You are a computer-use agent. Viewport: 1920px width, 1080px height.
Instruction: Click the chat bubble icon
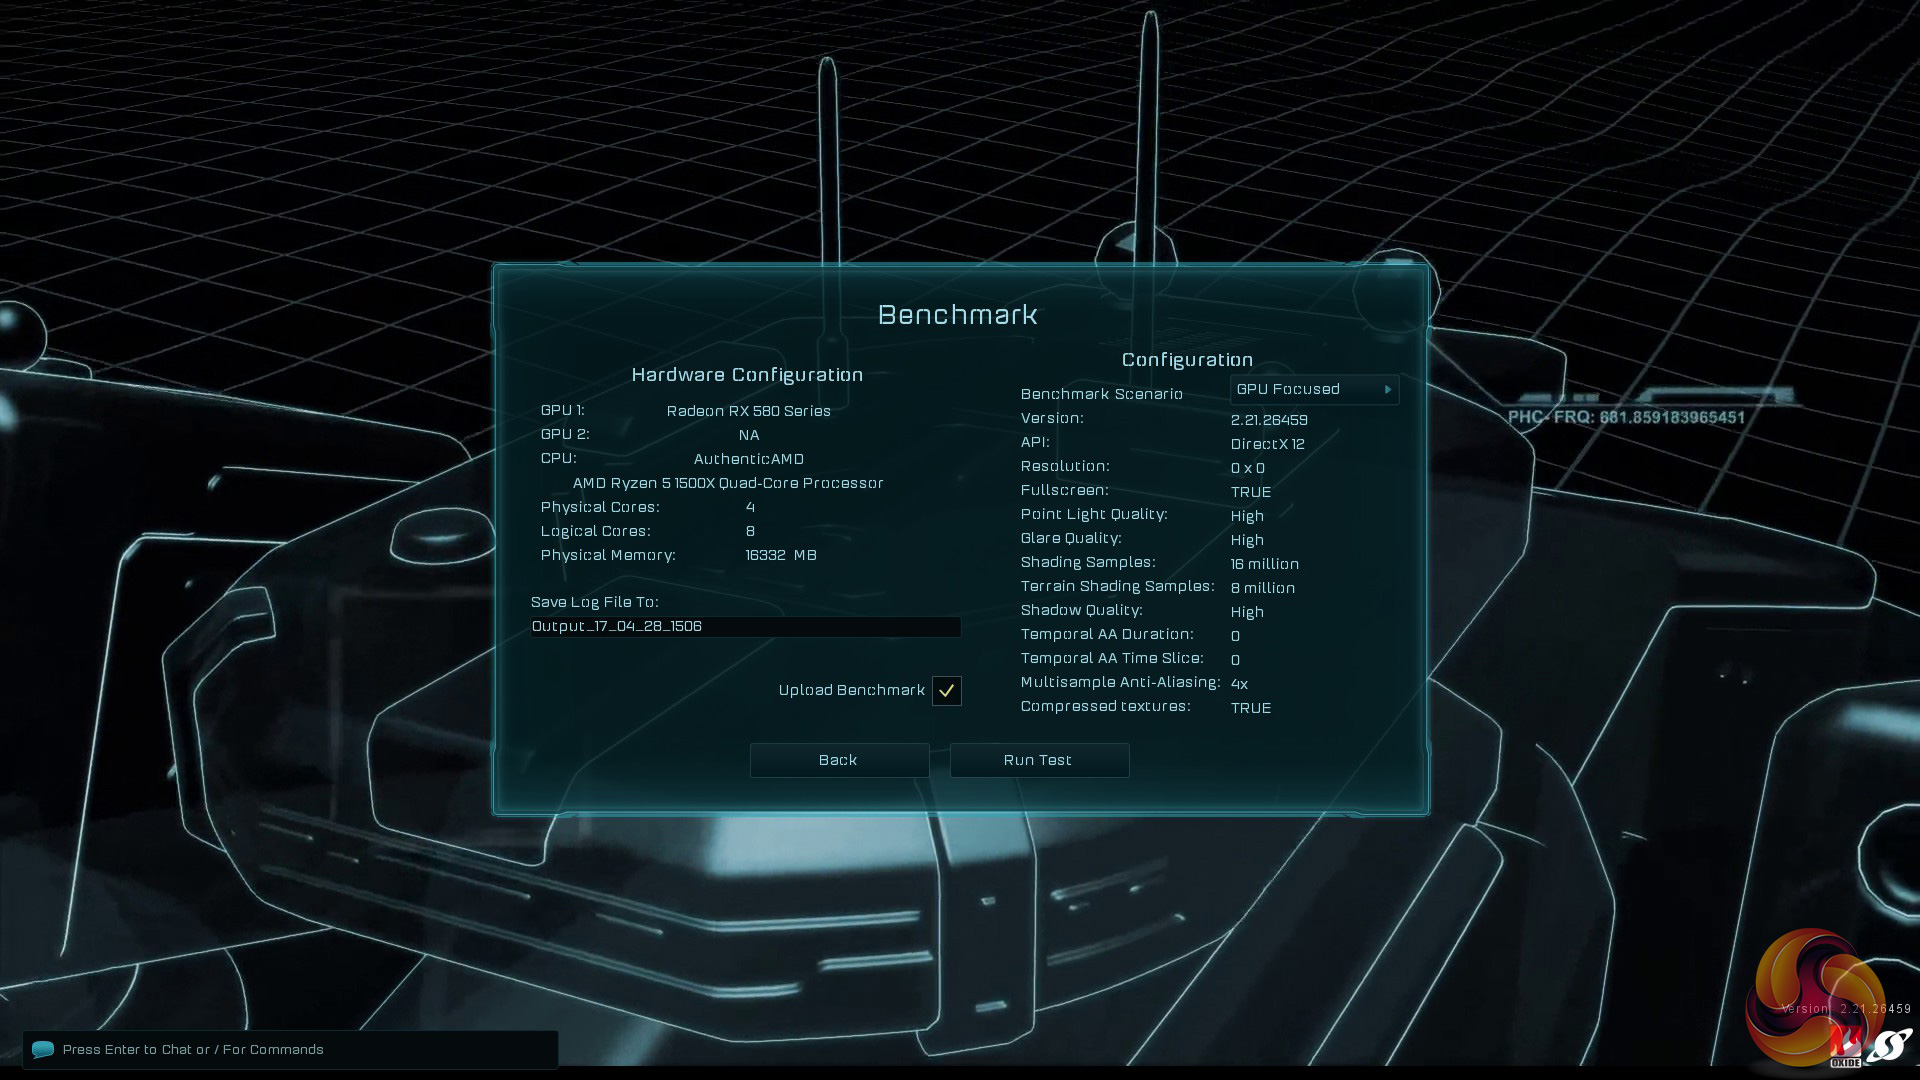coord(42,1049)
